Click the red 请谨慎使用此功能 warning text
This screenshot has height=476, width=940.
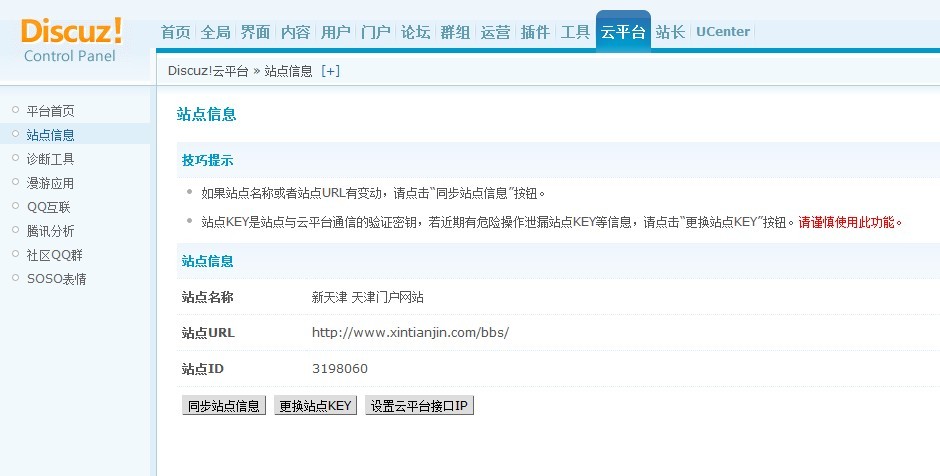[x=850, y=222]
